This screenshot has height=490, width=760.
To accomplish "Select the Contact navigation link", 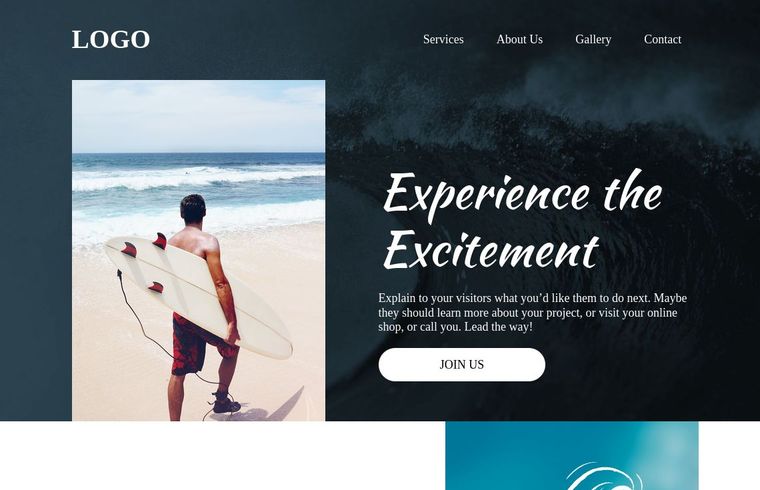I will pos(662,39).
